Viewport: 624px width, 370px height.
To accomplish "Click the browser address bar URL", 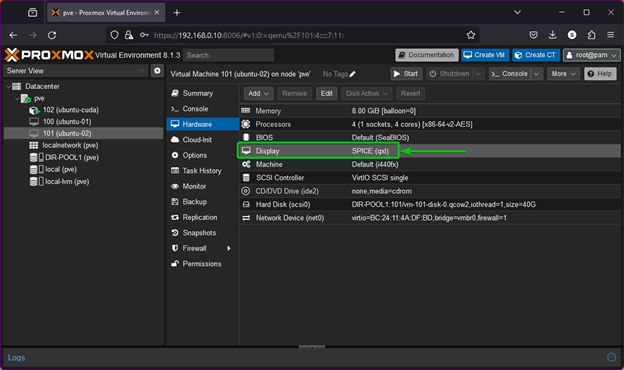I will click(x=249, y=35).
